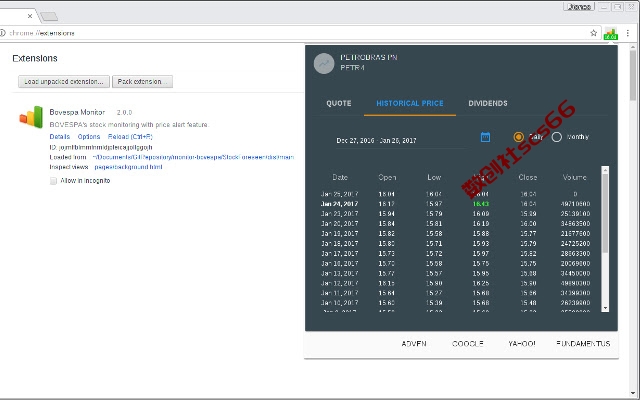Click the Bovespa Monitor toolbar extension icon
Viewport: 640px width, 400px height.
pos(611,33)
